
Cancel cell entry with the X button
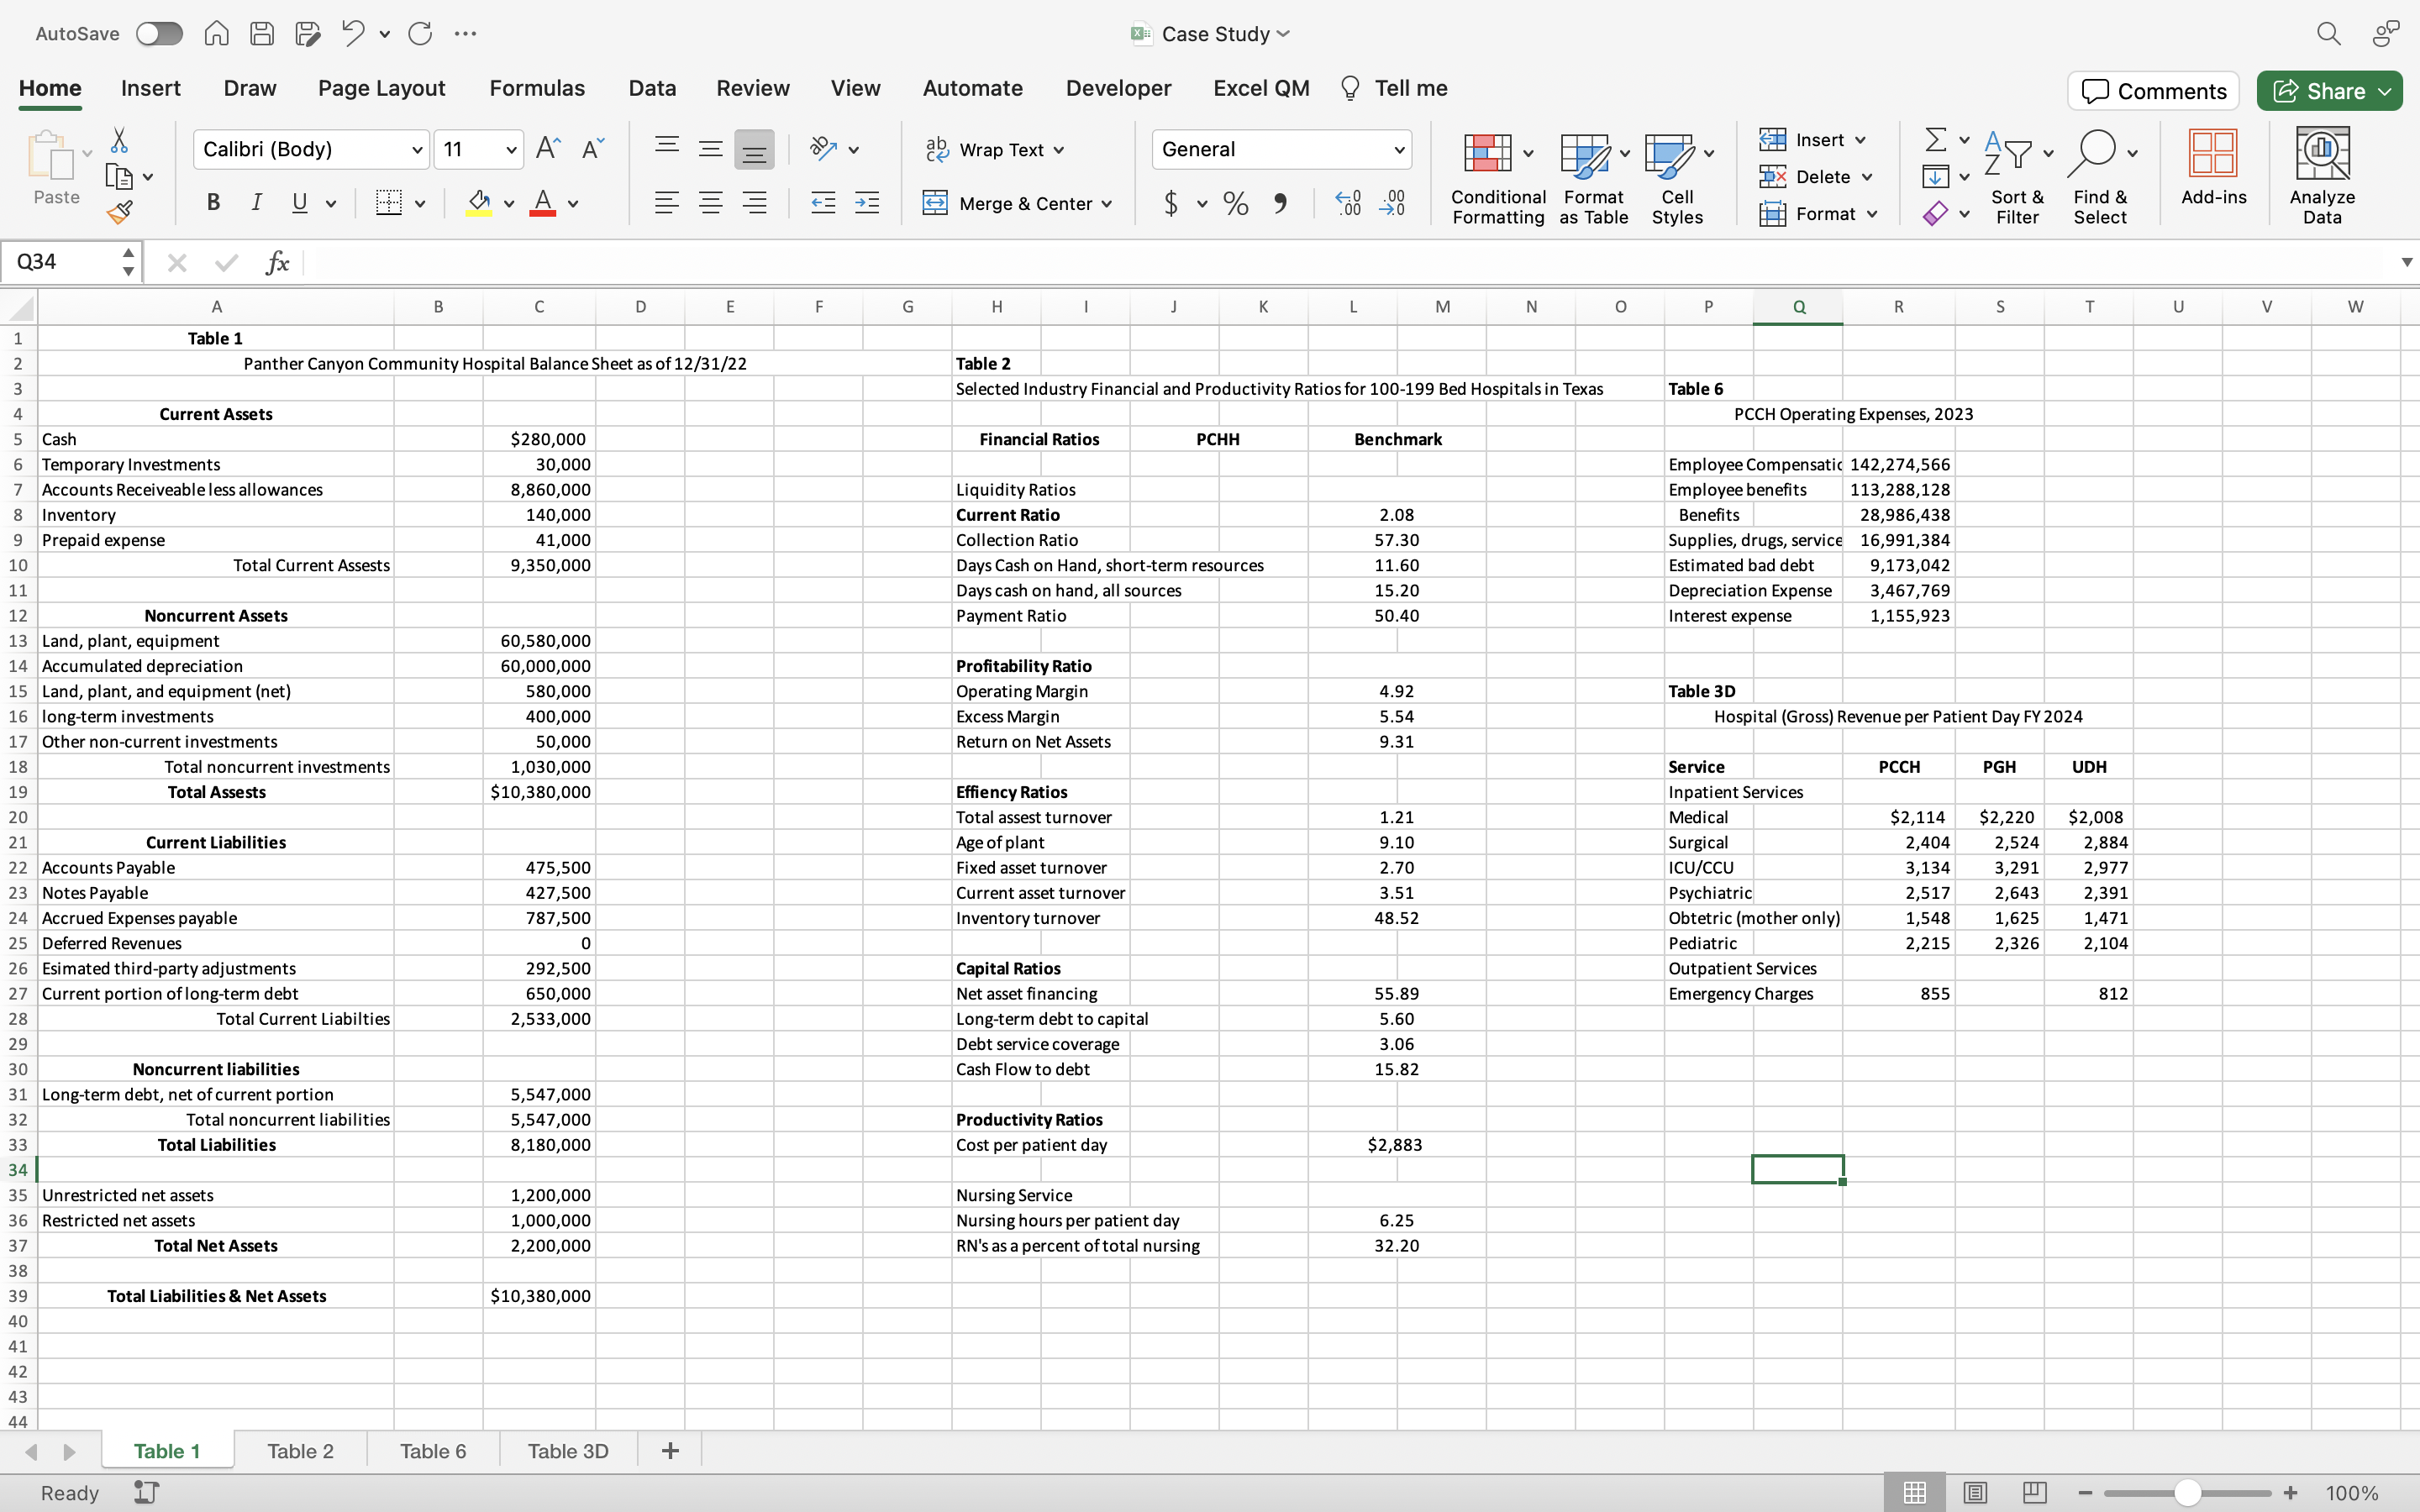click(177, 262)
